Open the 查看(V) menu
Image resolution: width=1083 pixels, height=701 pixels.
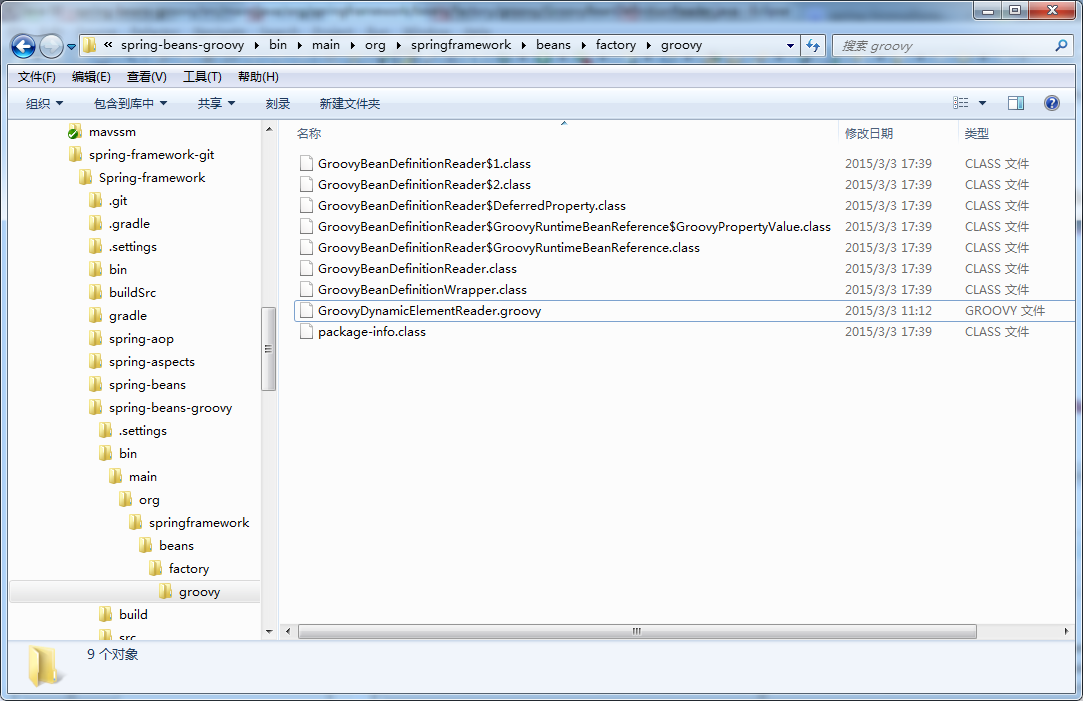point(146,77)
